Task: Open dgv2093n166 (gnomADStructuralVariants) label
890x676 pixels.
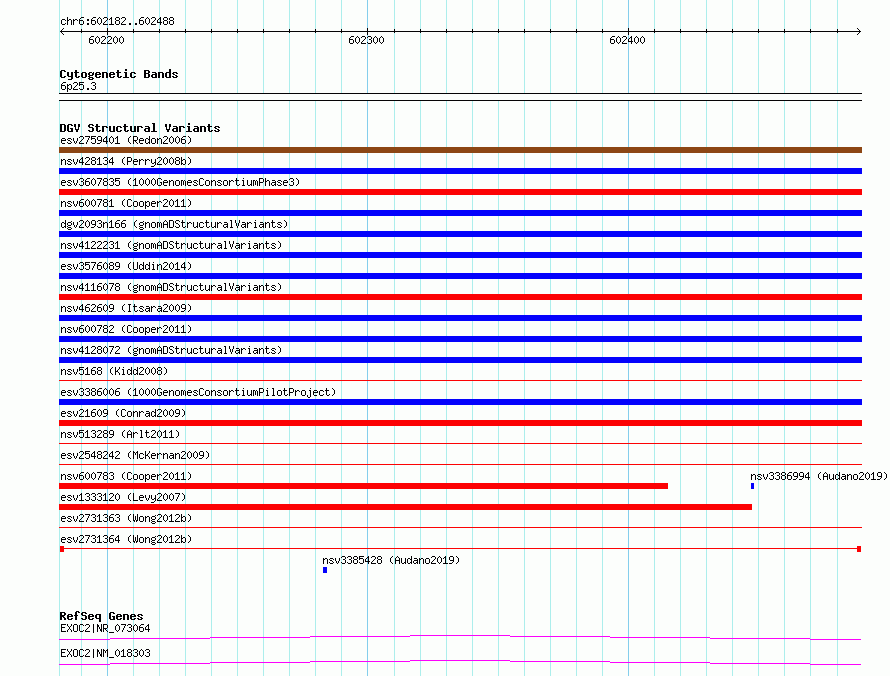Action: [174, 224]
